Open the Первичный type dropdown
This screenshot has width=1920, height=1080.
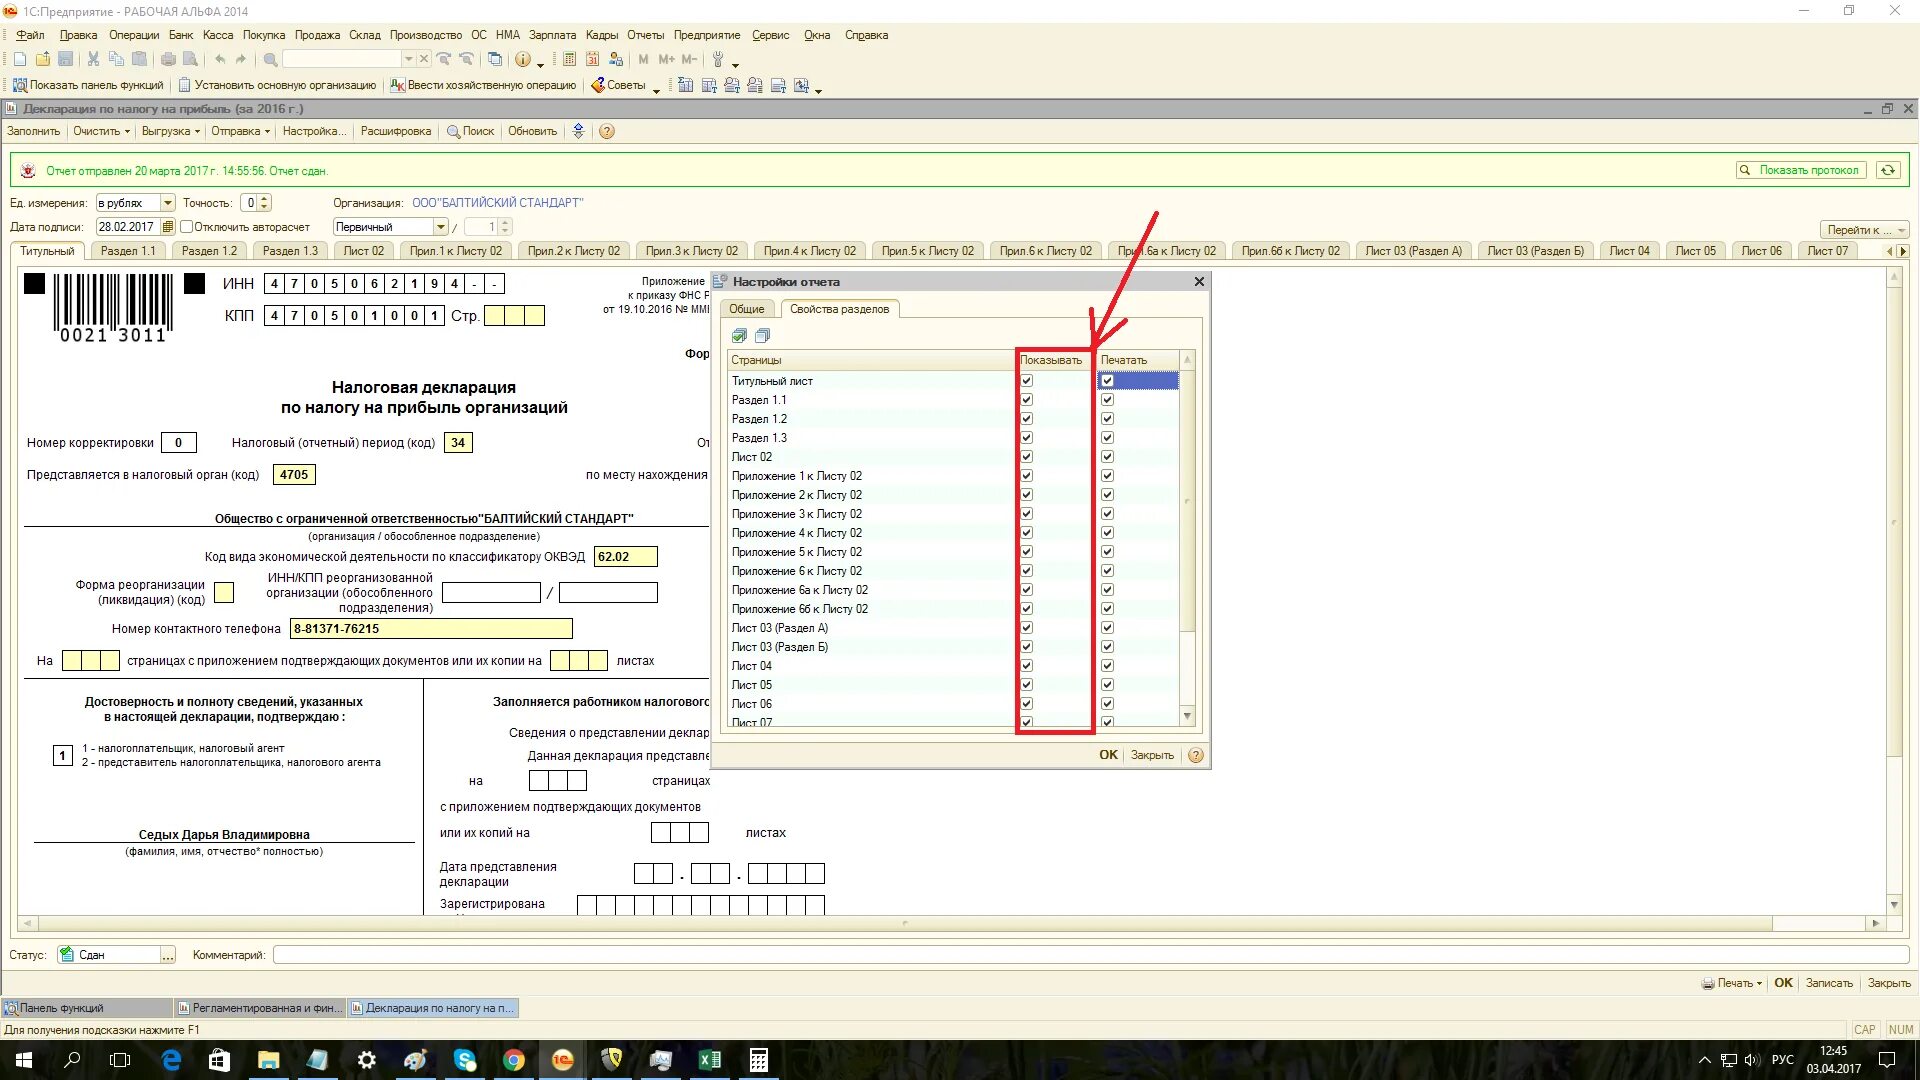coord(440,227)
